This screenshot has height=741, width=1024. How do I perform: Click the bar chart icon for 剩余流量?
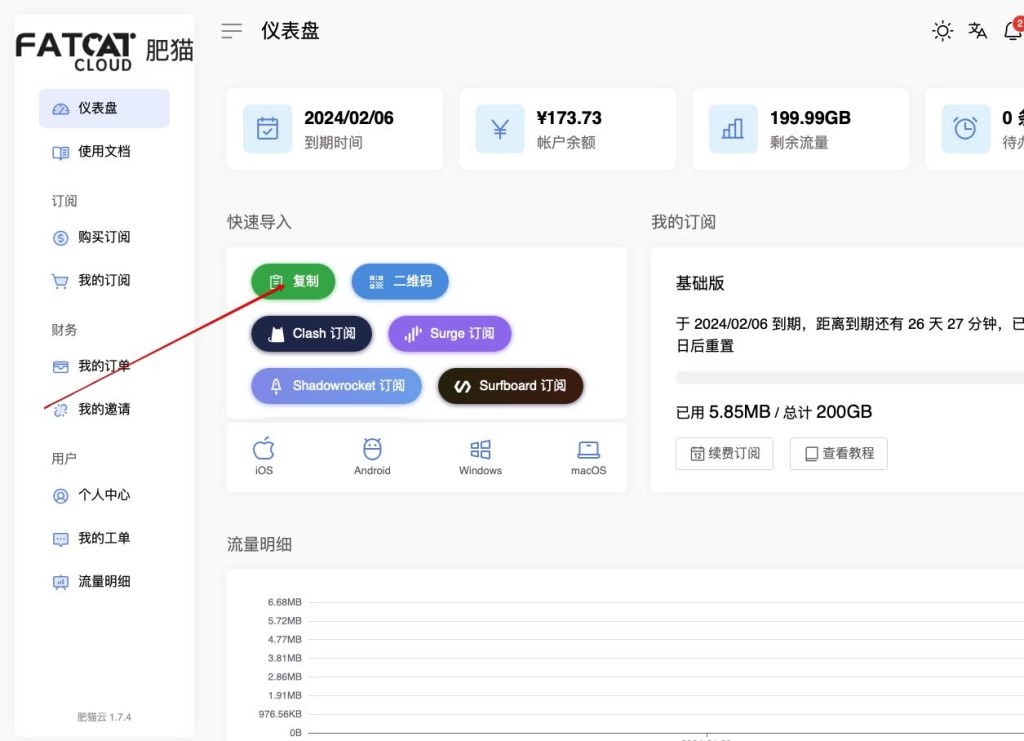coord(733,129)
